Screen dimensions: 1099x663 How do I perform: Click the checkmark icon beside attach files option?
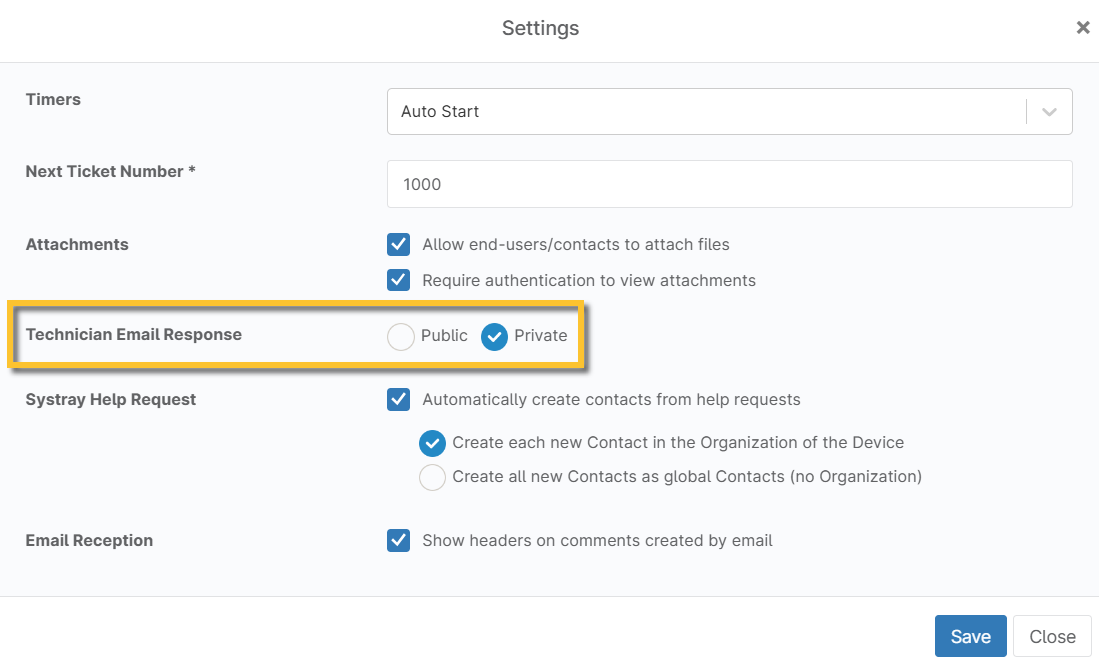(398, 244)
